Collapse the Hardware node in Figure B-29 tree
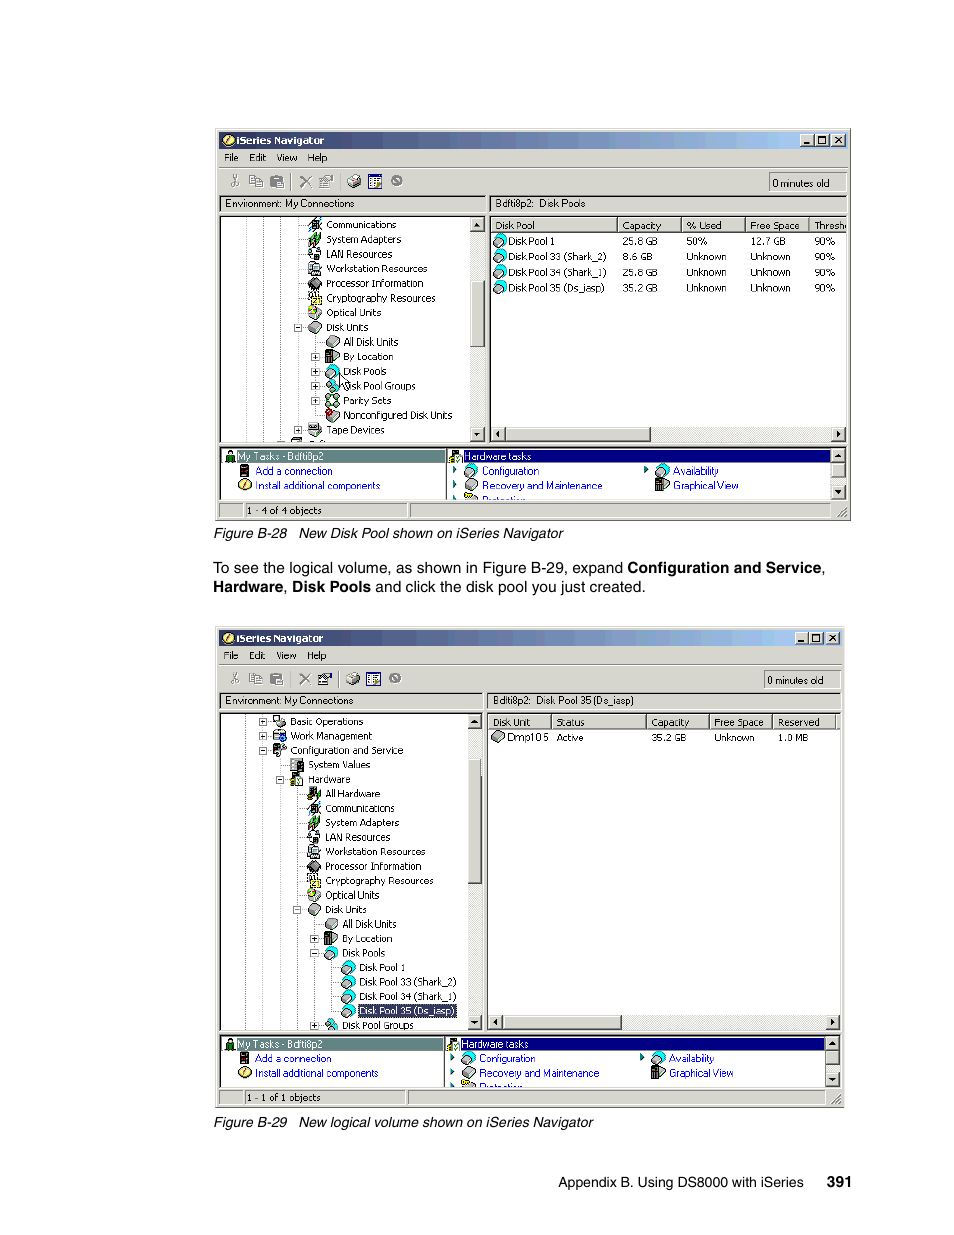The image size is (954, 1235). coord(280,779)
